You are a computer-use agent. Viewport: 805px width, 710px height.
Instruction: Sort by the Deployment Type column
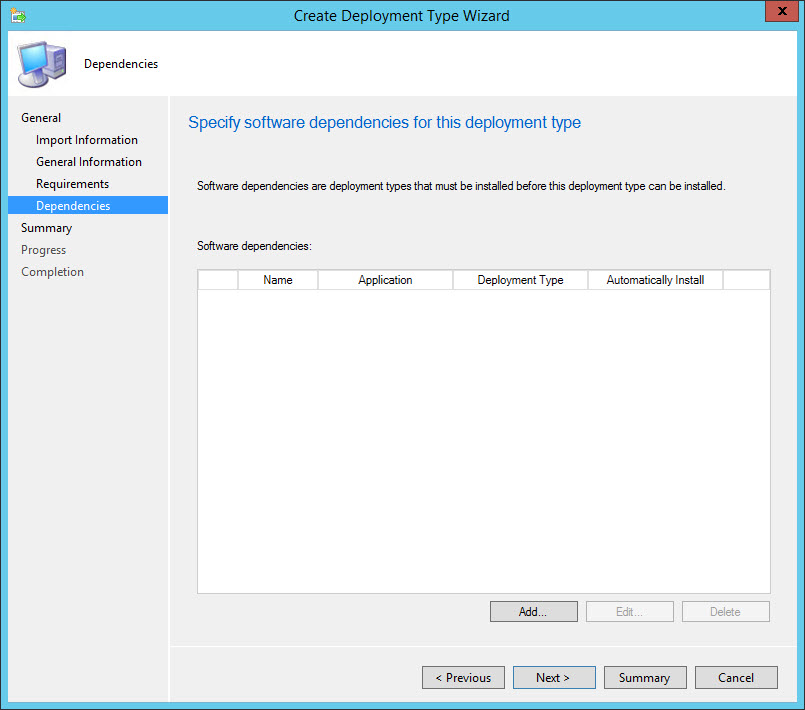click(520, 280)
